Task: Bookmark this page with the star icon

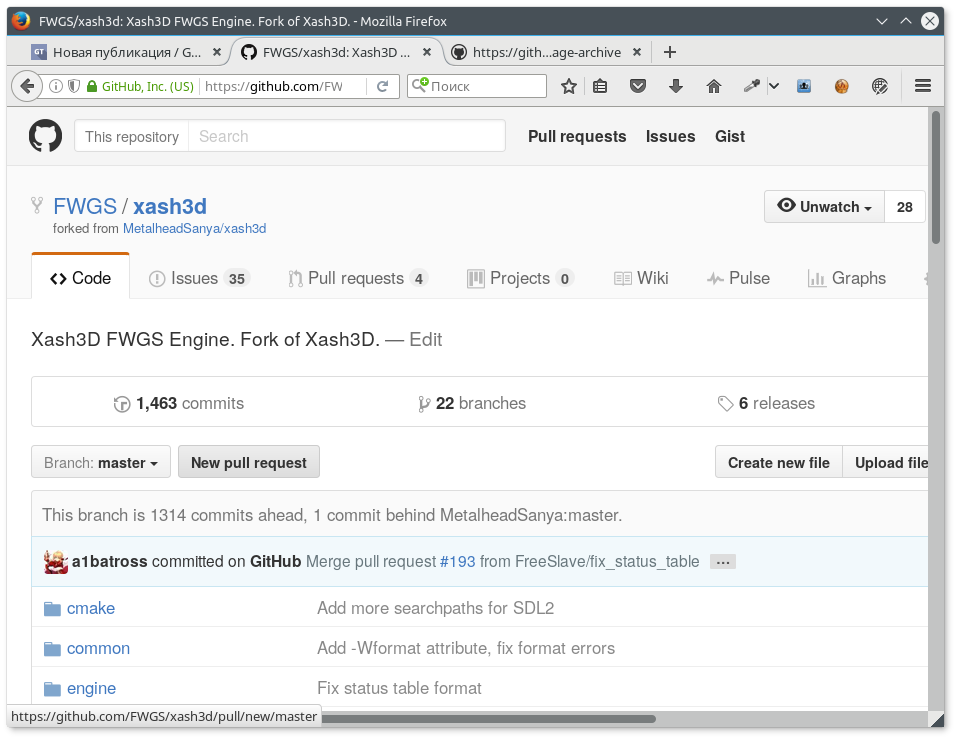Action: click(569, 86)
